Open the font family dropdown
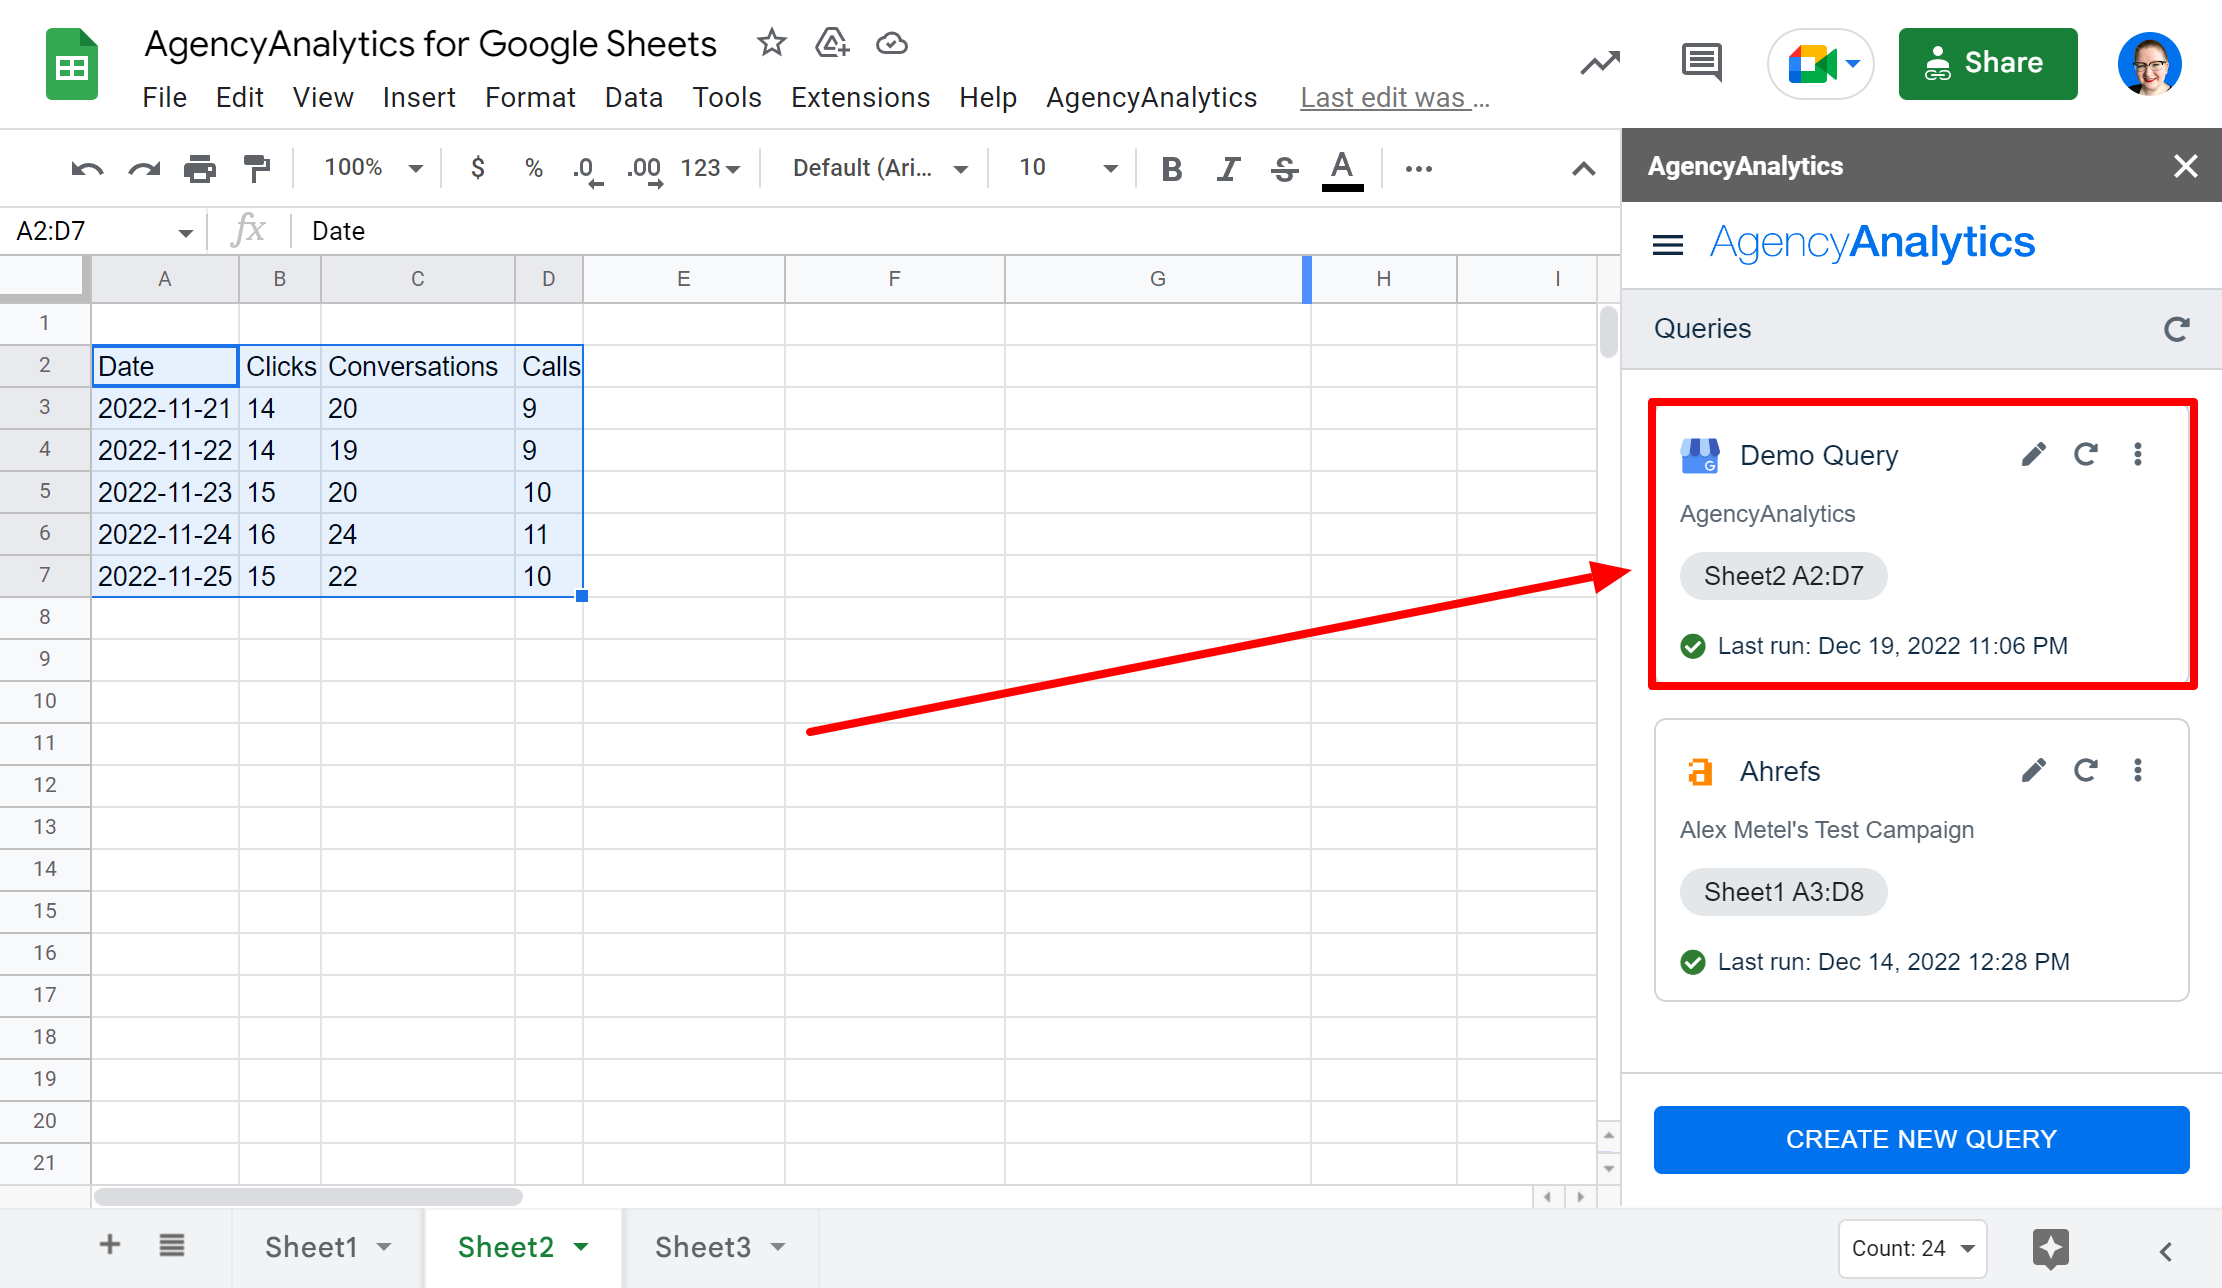The height and width of the screenshot is (1288, 2222). pos(880,168)
